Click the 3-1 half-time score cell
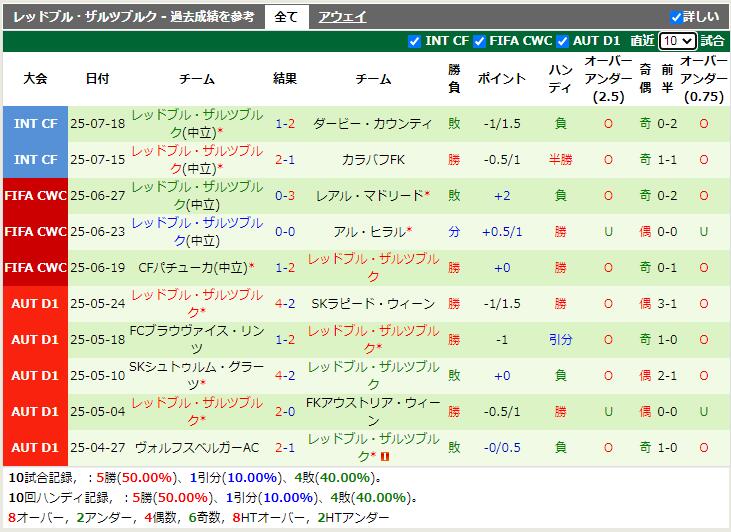 point(667,304)
